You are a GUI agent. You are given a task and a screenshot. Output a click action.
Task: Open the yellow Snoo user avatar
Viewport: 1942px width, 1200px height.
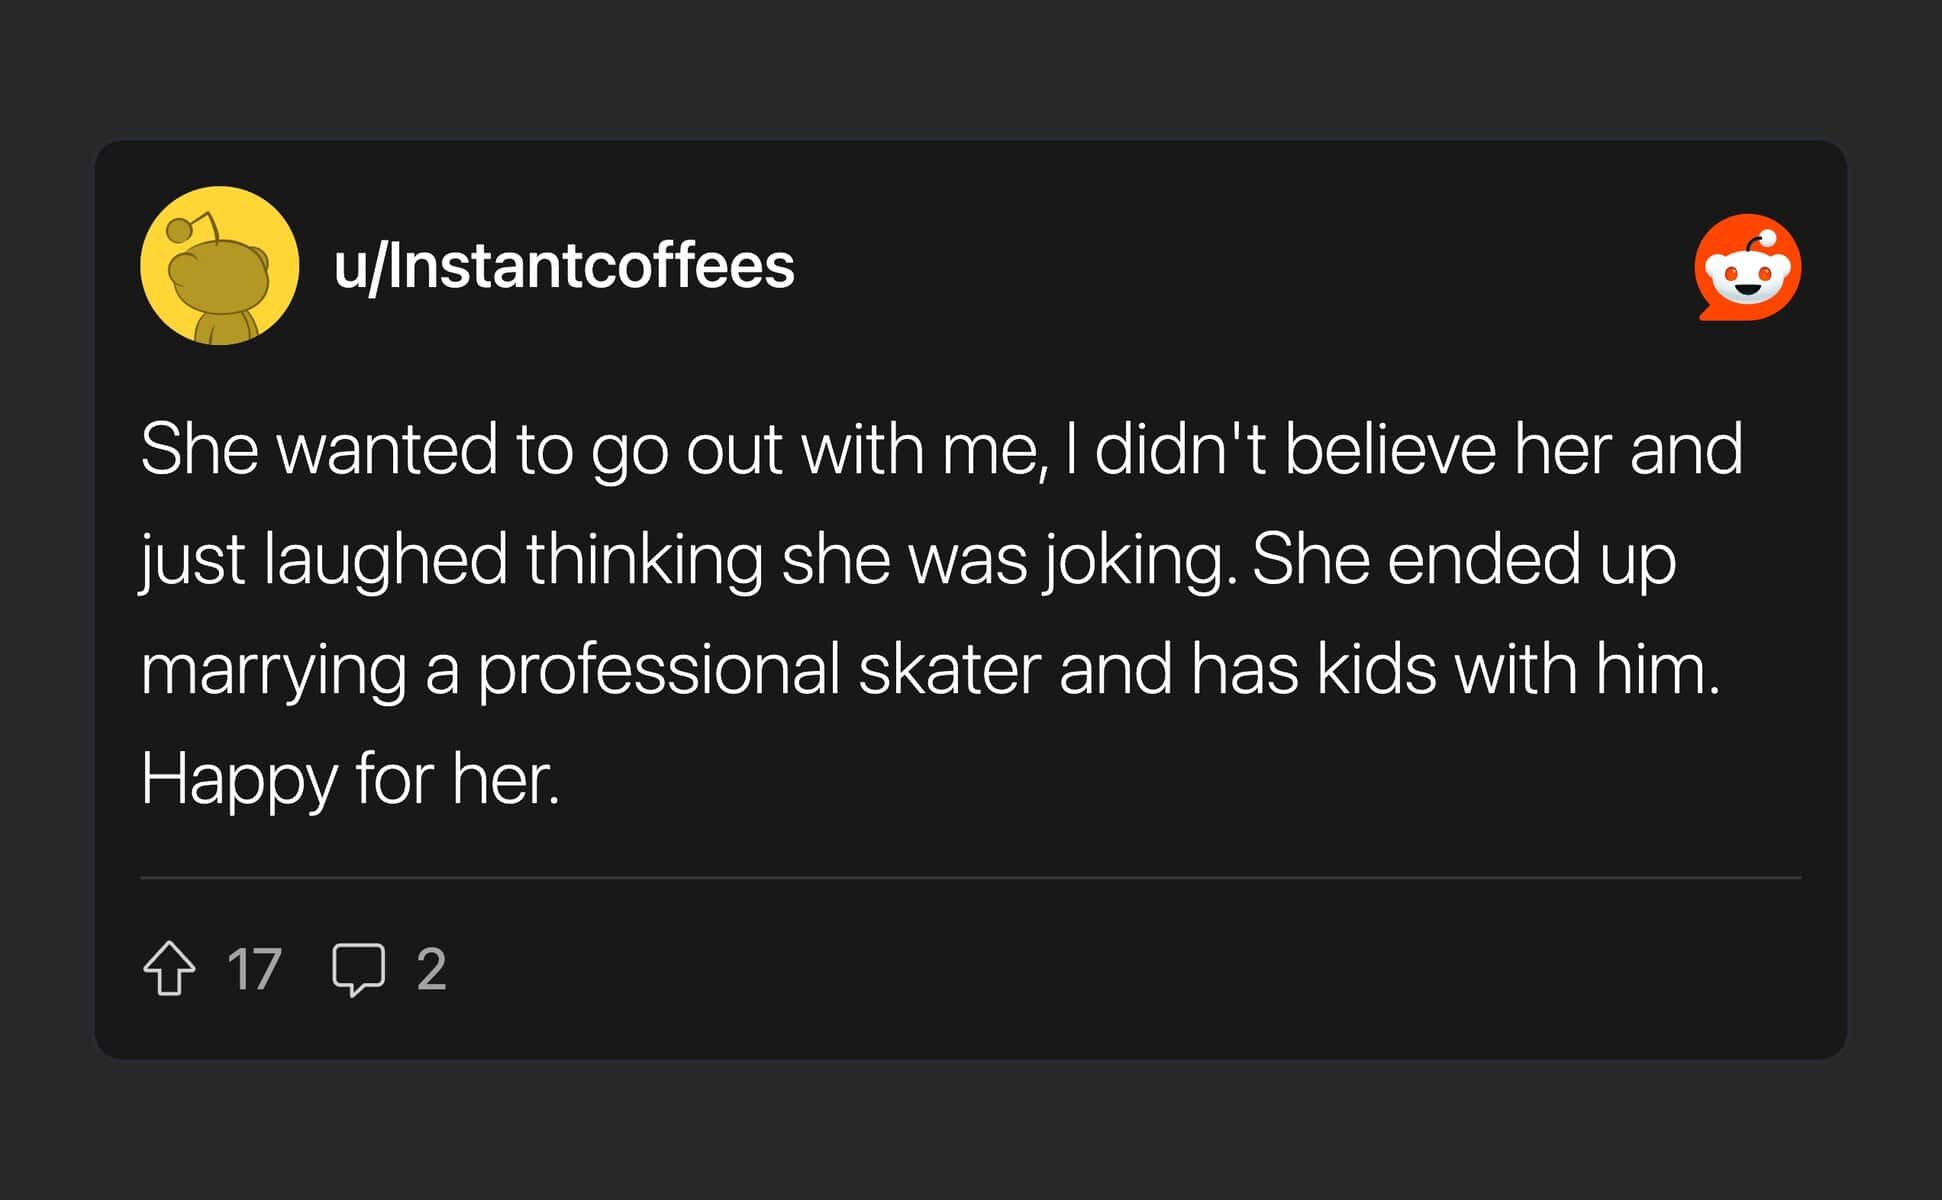tap(220, 266)
